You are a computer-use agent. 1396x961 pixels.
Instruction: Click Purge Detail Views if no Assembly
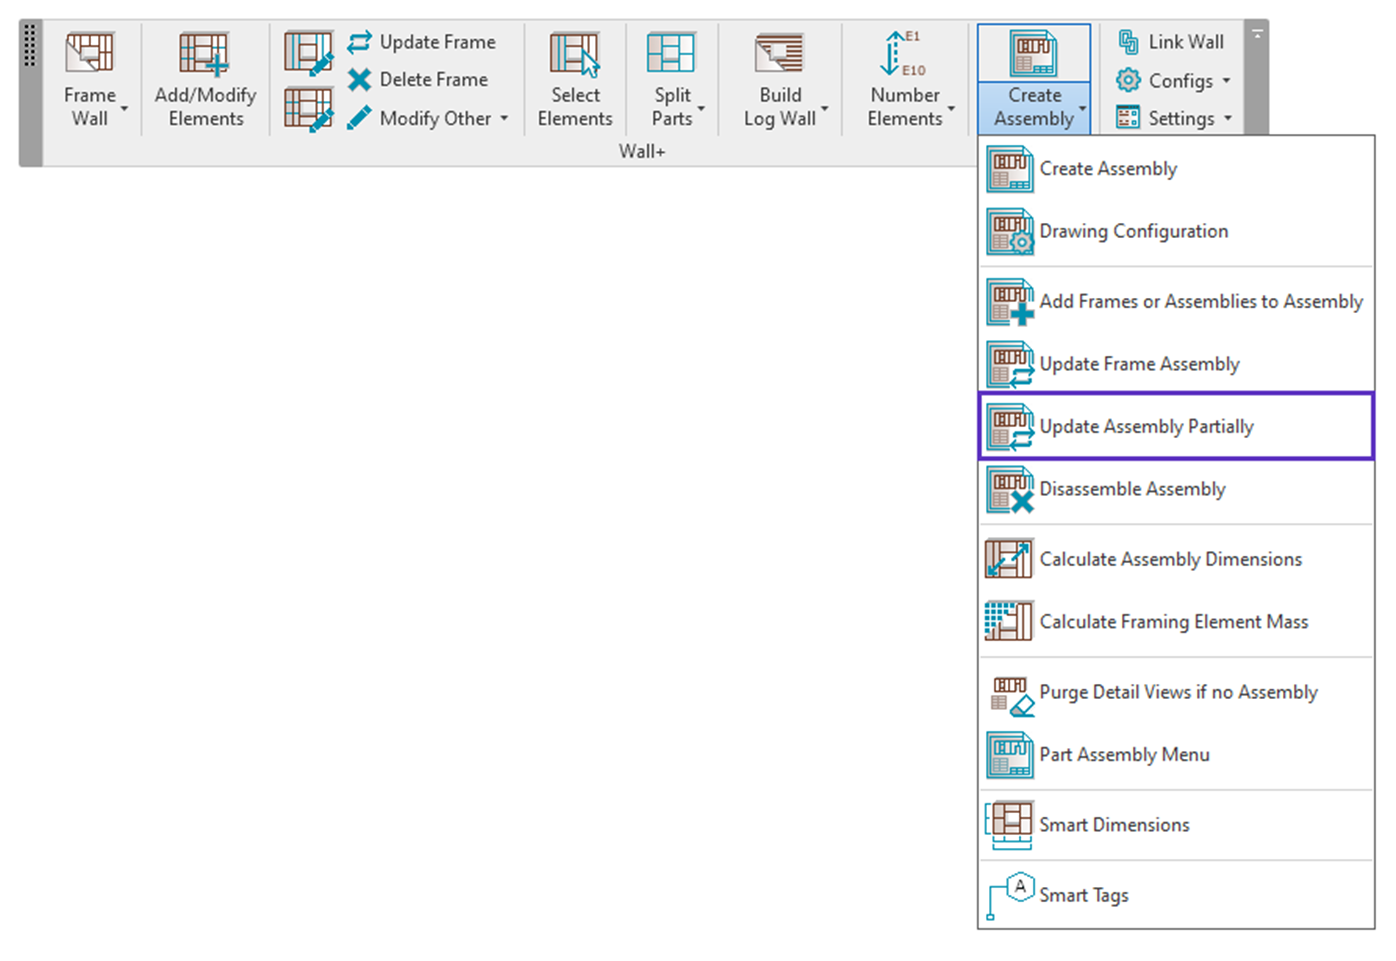coord(1178,692)
